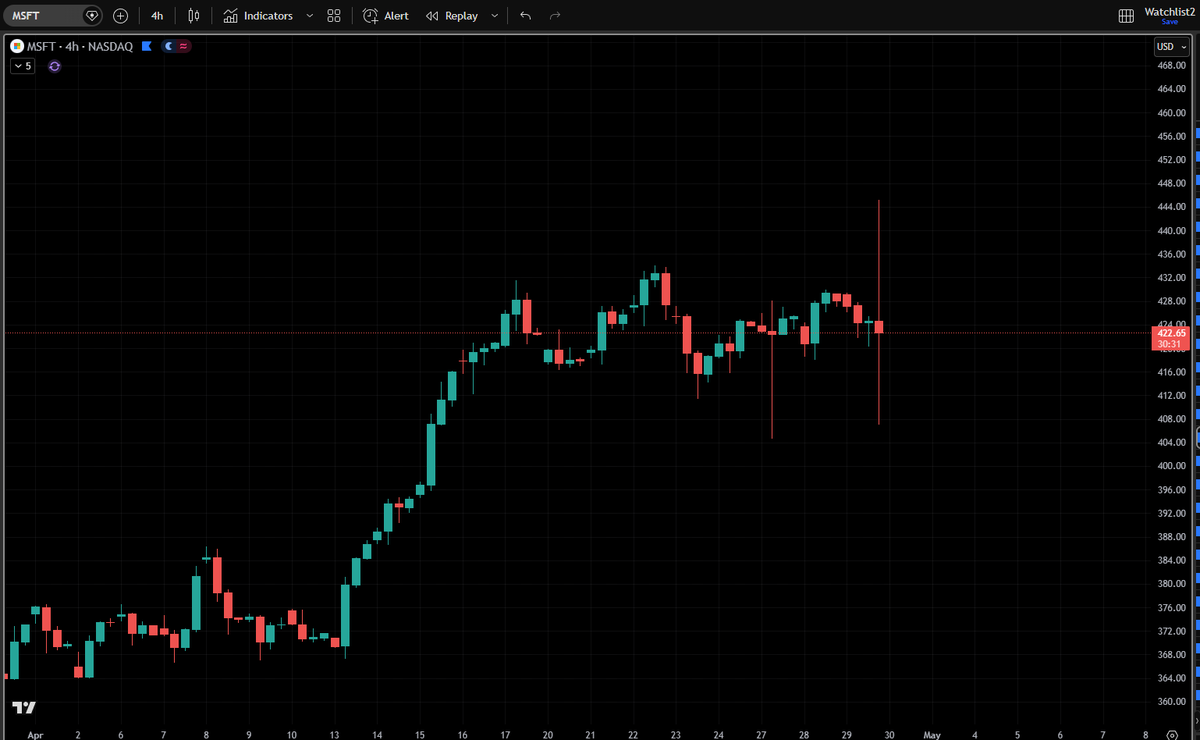Start bar Replay mode
1200x740 pixels.
point(452,16)
